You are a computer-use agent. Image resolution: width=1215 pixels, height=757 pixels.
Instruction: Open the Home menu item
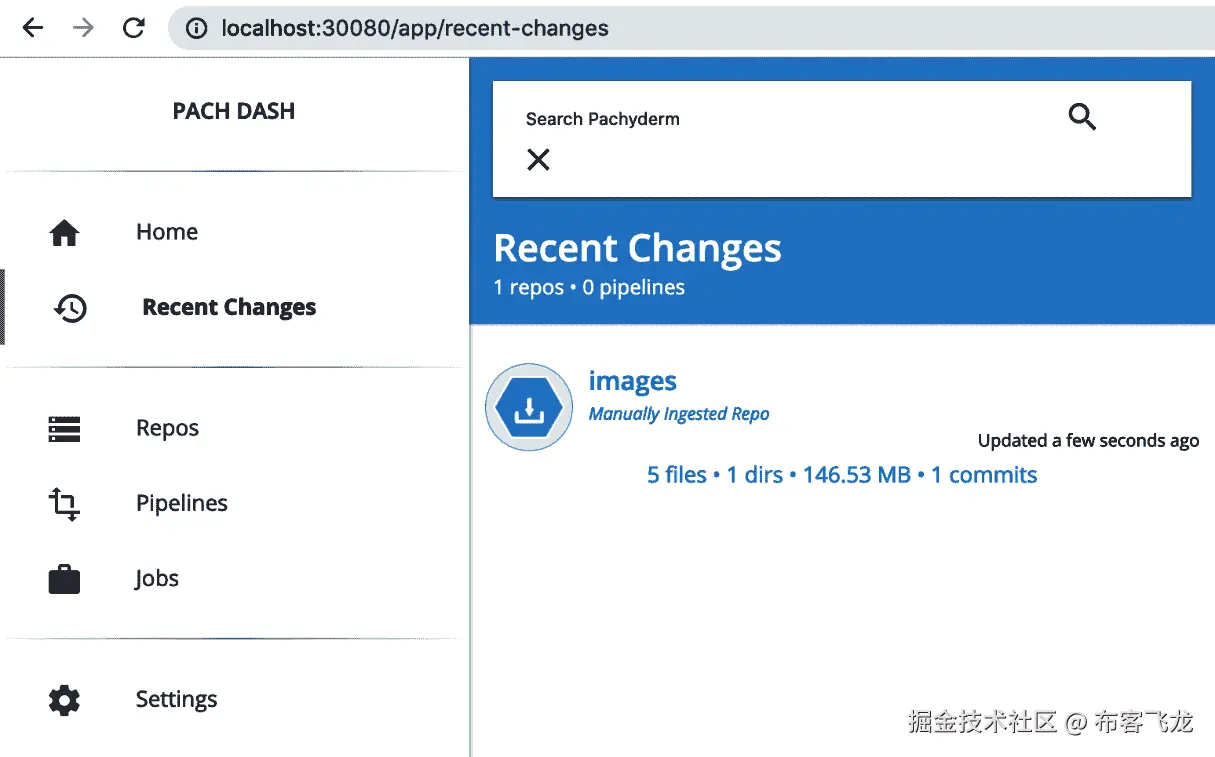[x=167, y=232]
